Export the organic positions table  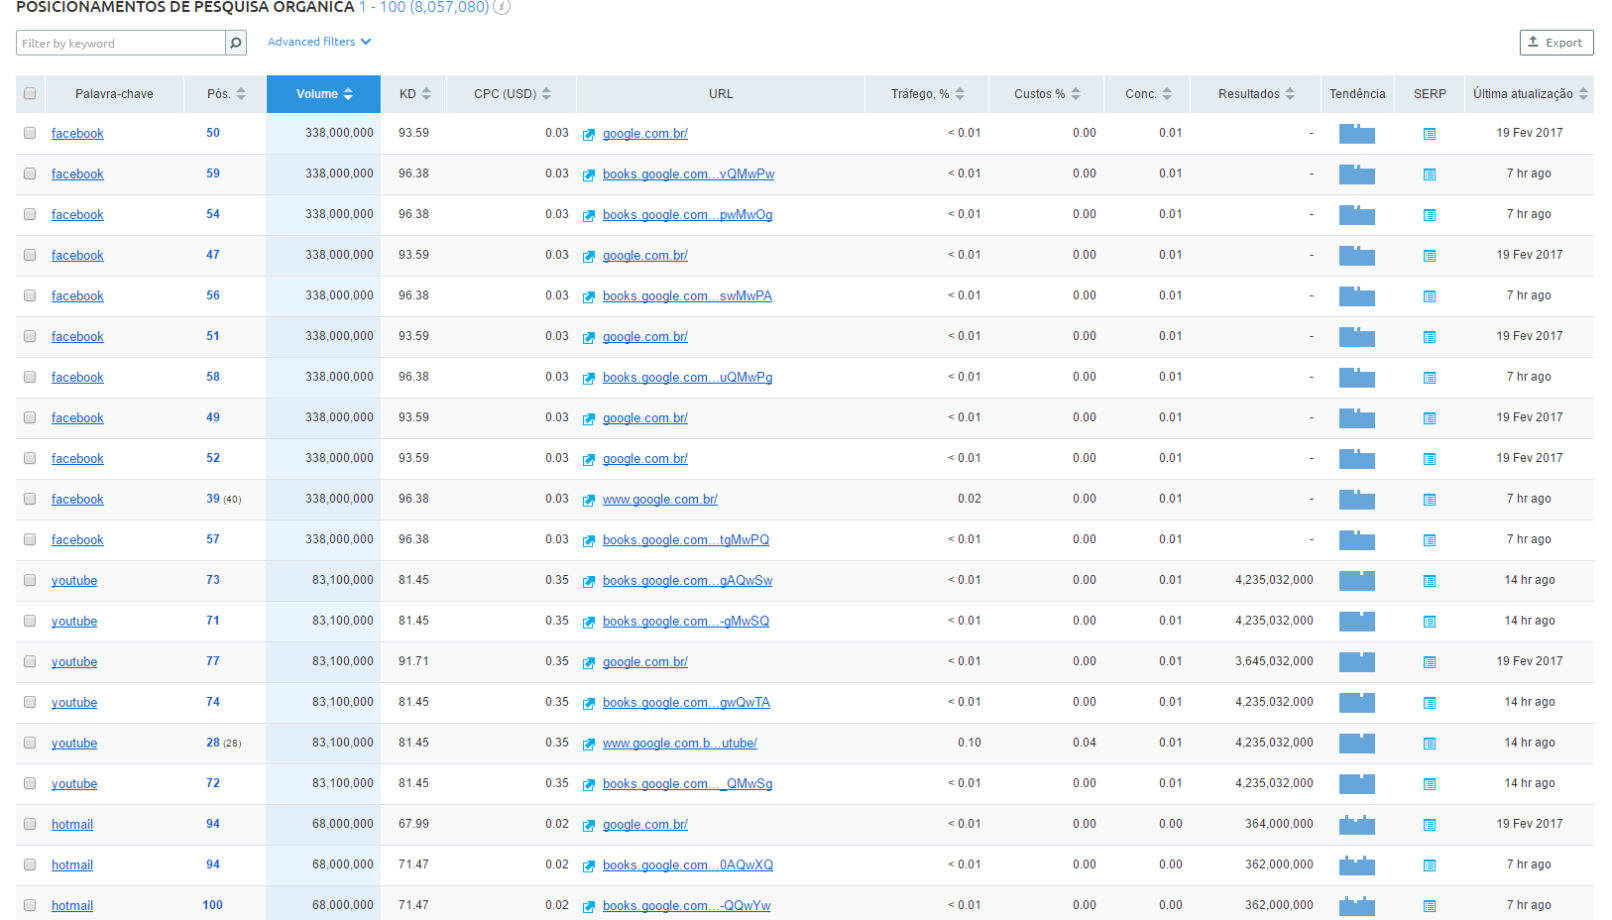pos(1556,42)
